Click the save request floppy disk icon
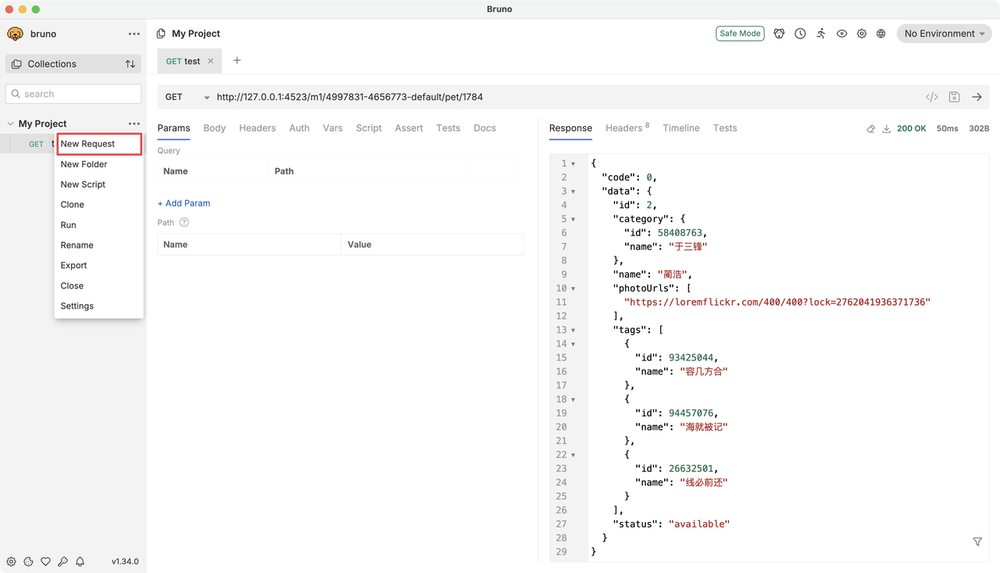Screen dimensions: 1000x573 pos(954,97)
